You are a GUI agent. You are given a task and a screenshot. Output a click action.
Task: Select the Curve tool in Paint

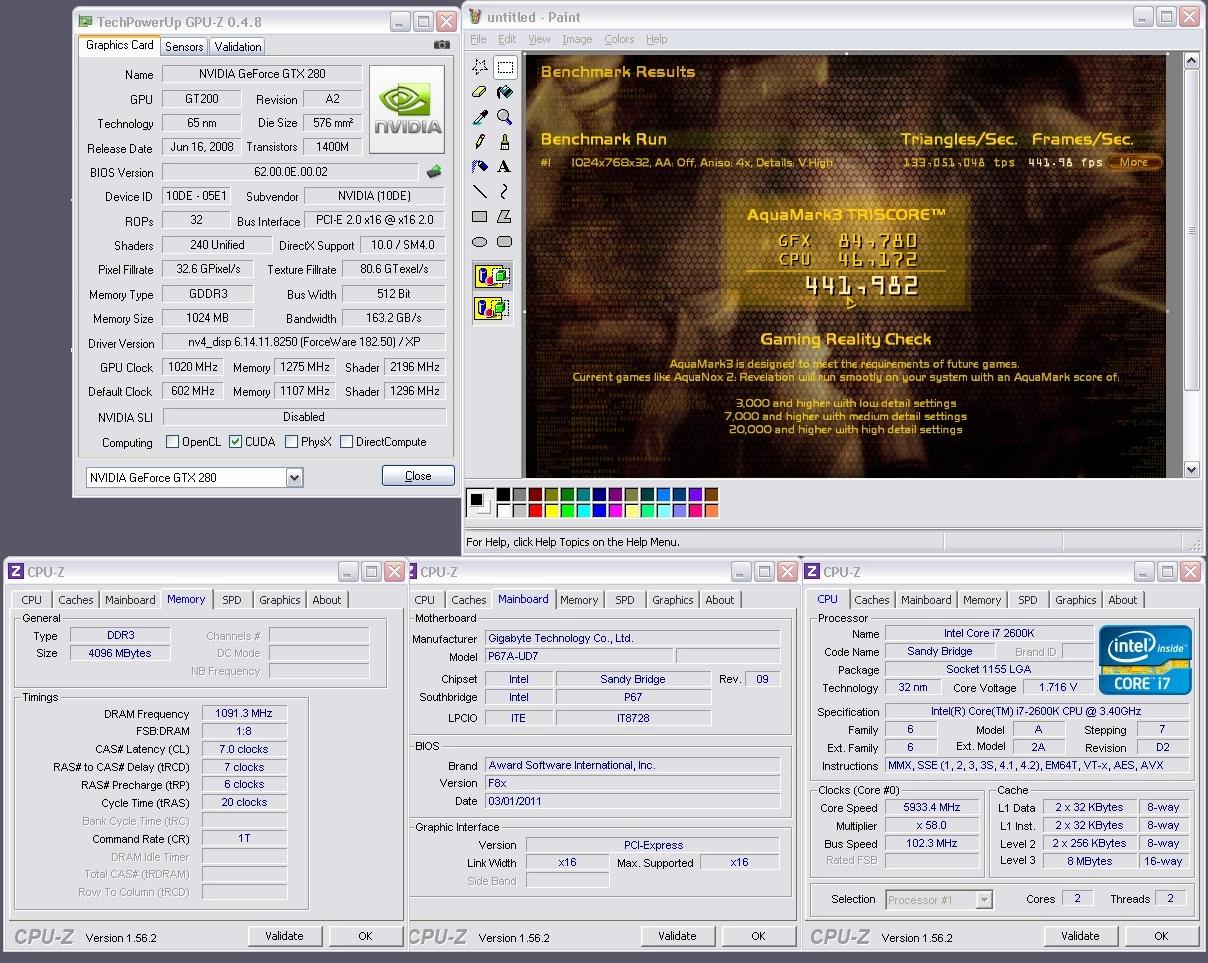505,192
